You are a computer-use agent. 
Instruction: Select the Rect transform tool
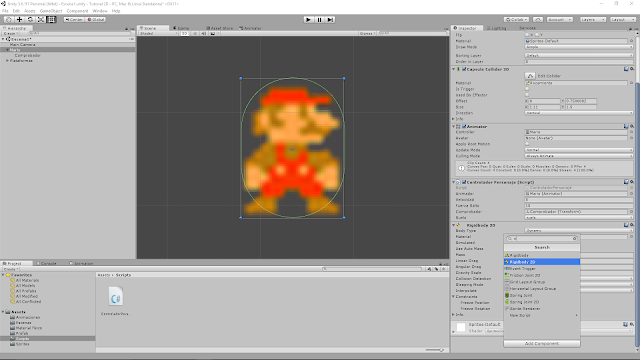tap(51, 20)
